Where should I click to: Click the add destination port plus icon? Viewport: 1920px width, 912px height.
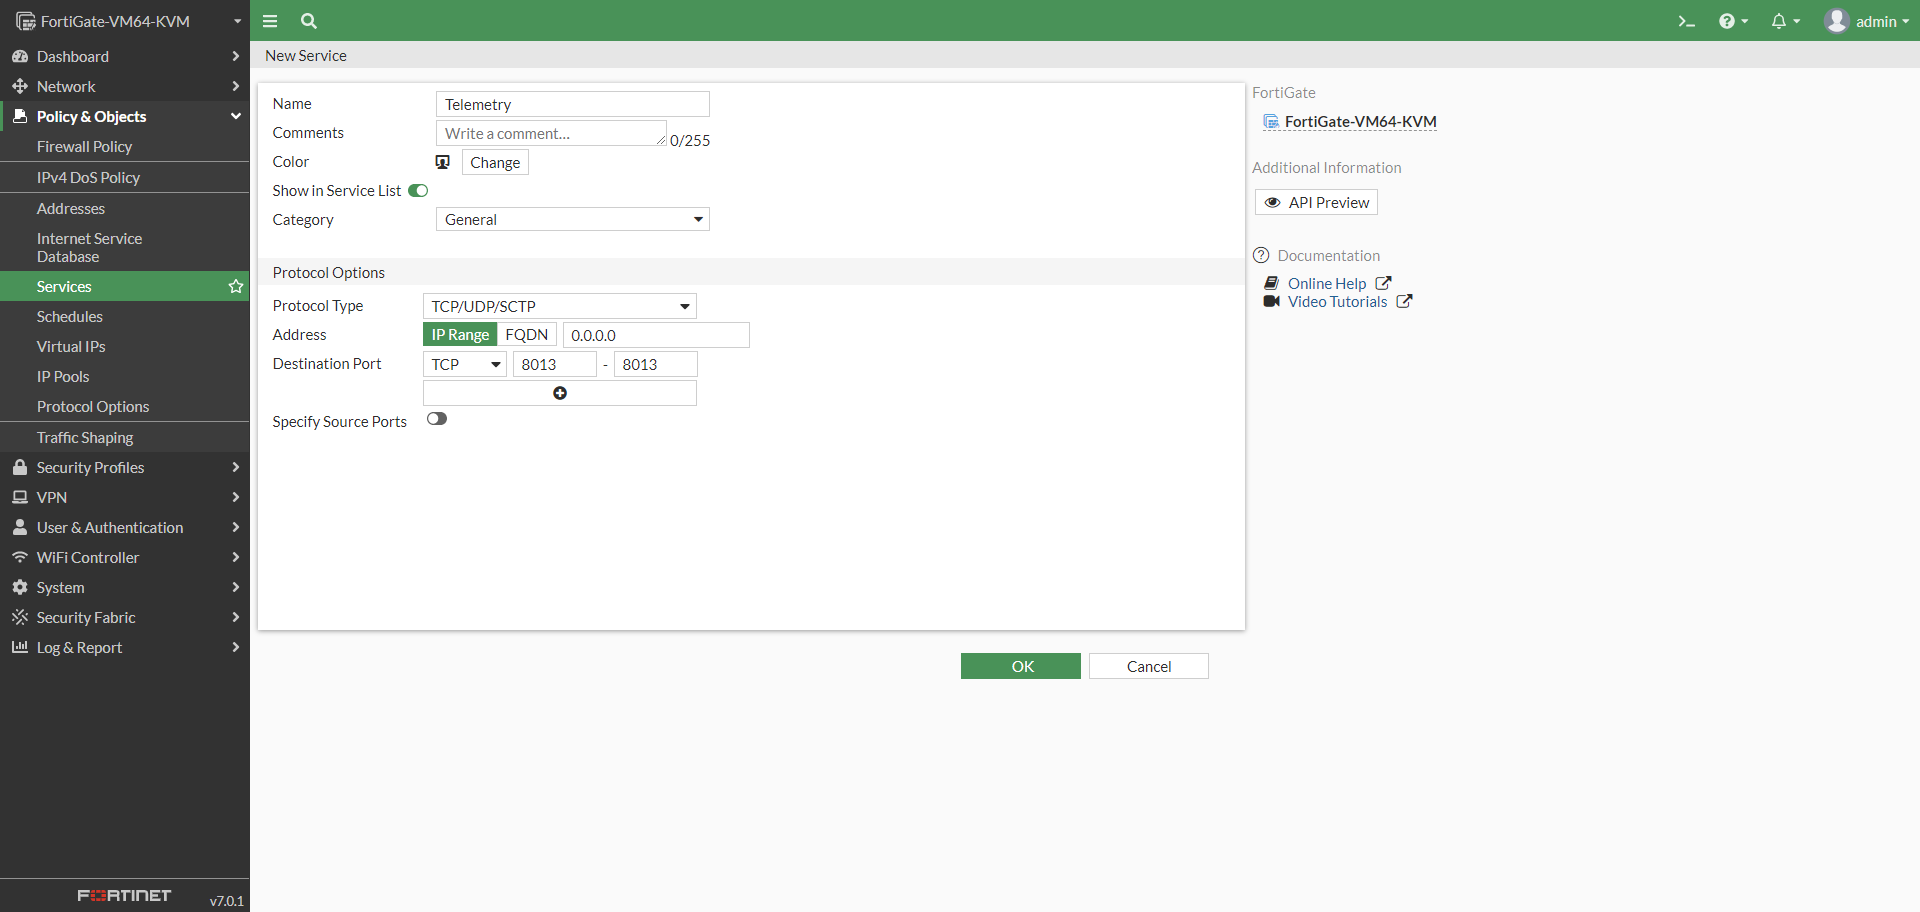coord(560,393)
